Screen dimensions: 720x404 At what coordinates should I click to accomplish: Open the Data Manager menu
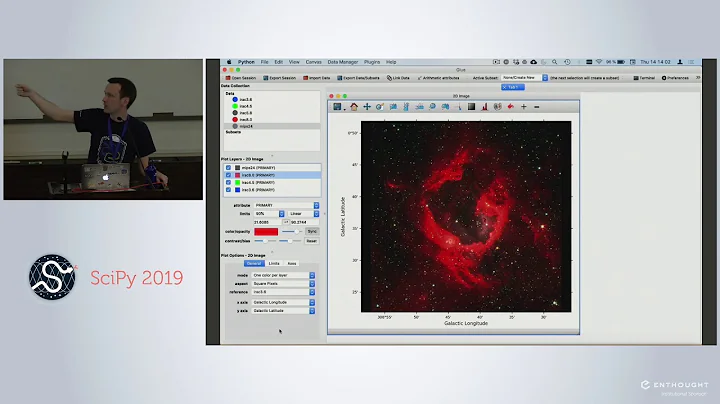click(x=343, y=62)
